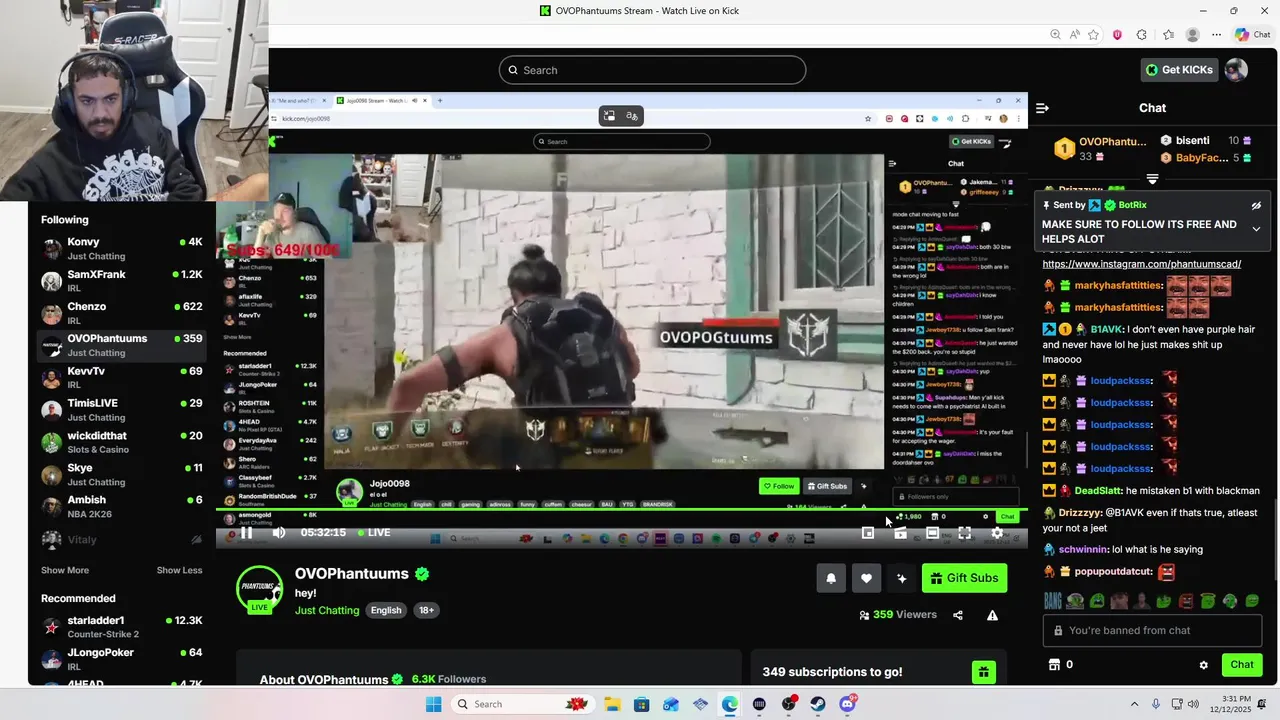This screenshot has height=720, width=1280.
Task: Open Read aloud icon in address bar
Action: [1074, 35]
